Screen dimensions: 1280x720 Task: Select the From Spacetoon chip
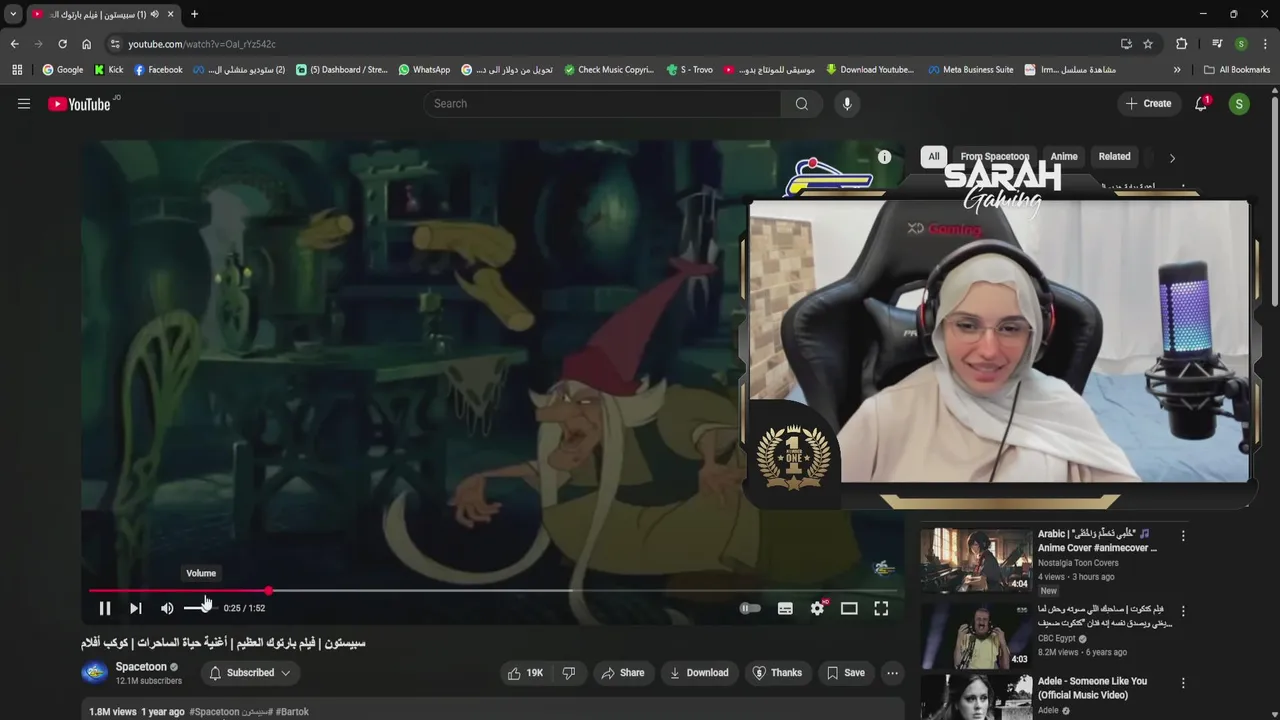(x=995, y=157)
